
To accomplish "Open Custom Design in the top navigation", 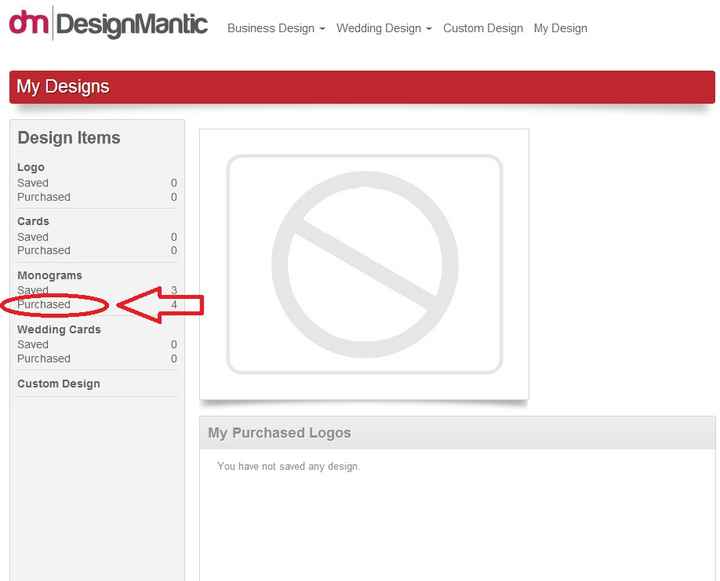I will [483, 28].
